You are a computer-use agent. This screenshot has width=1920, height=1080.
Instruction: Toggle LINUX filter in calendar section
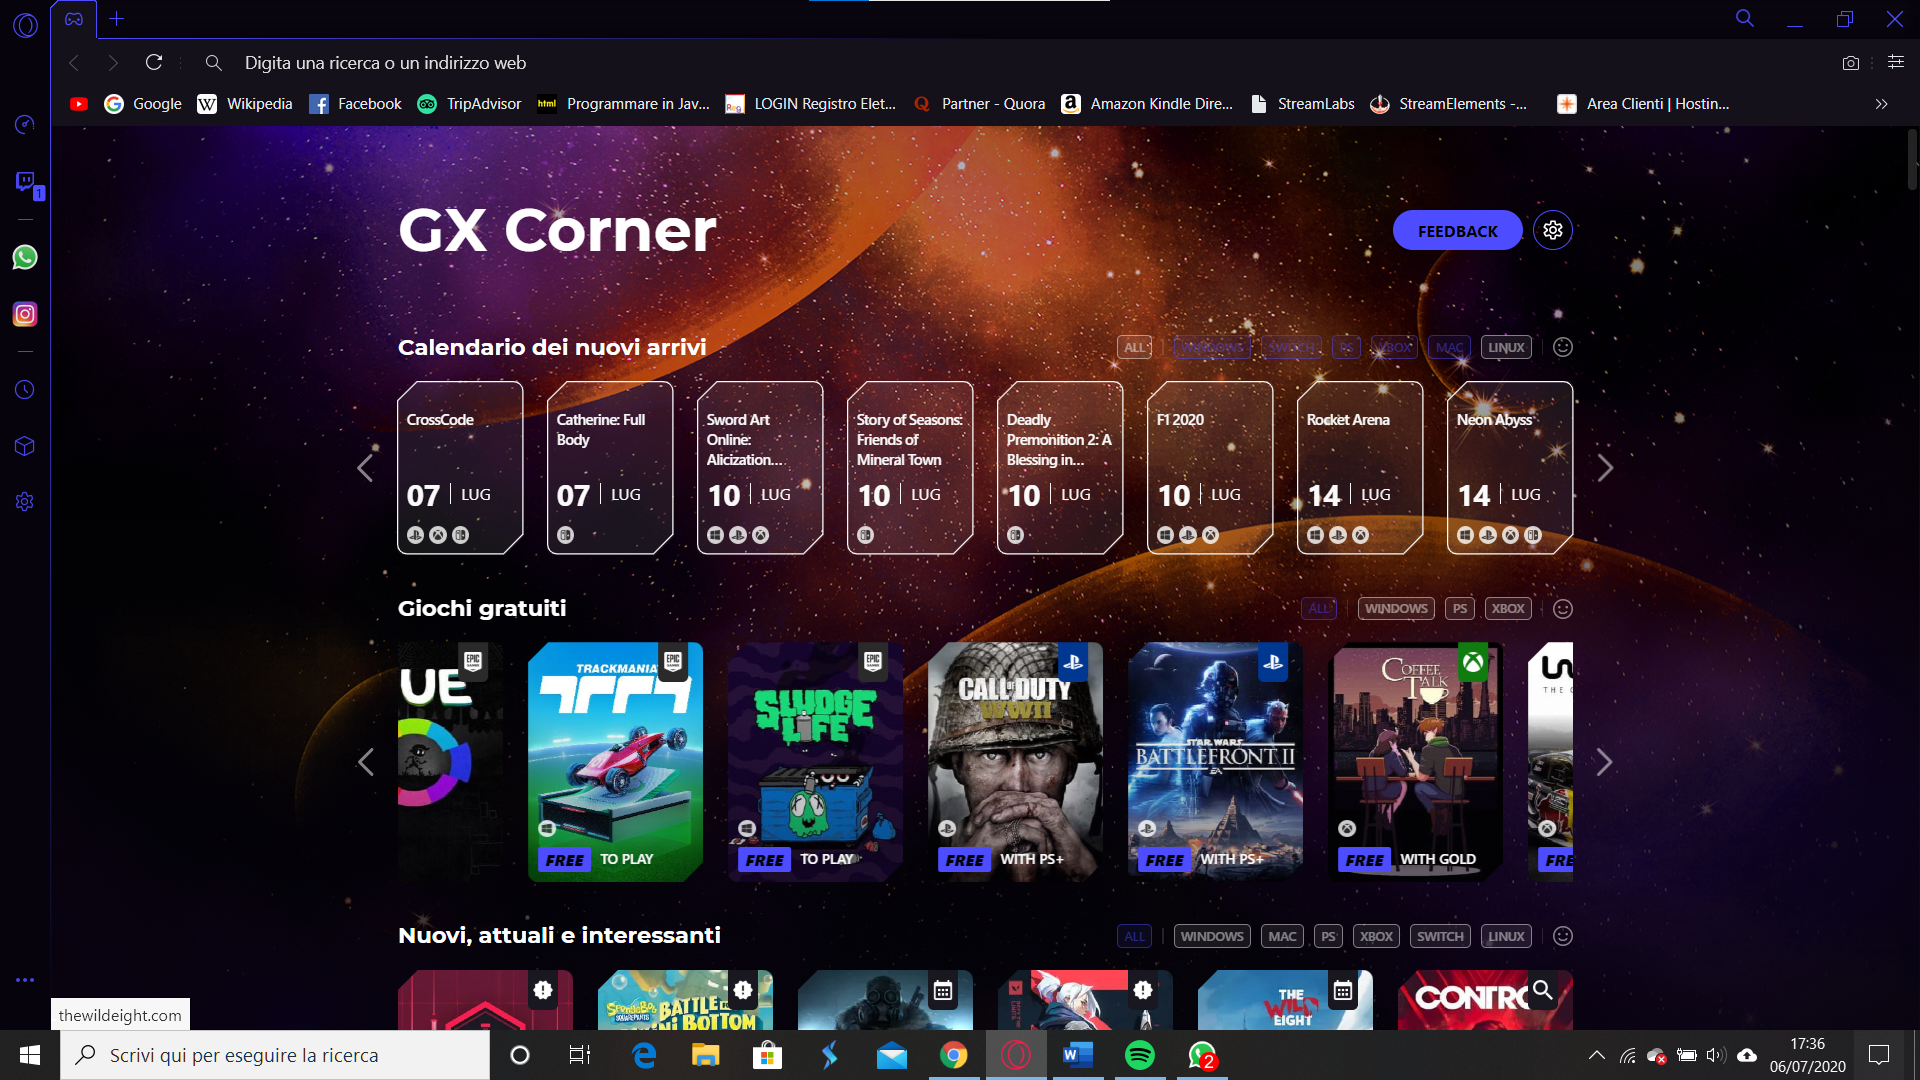point(1506,347)
